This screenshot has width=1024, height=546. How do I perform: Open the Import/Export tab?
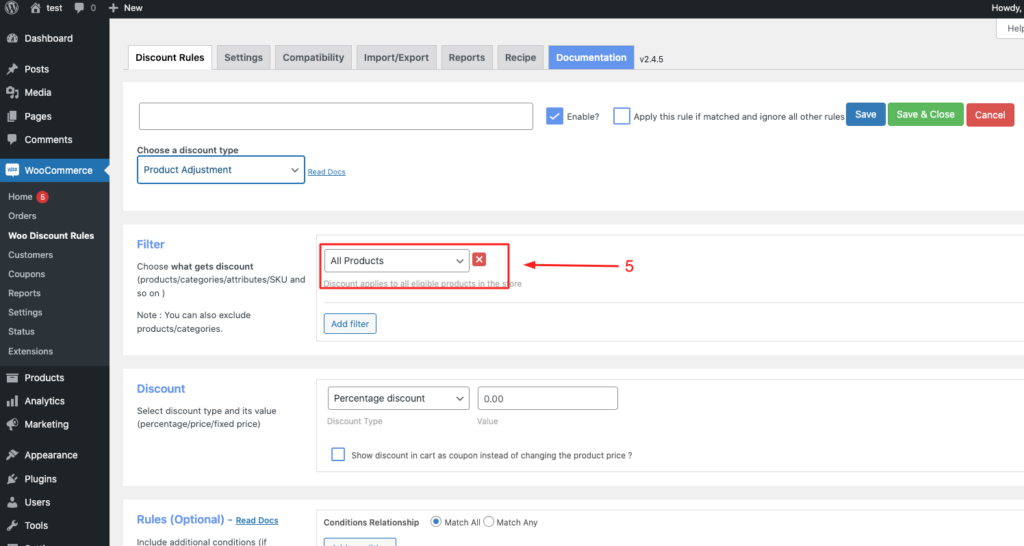point(396,57)
